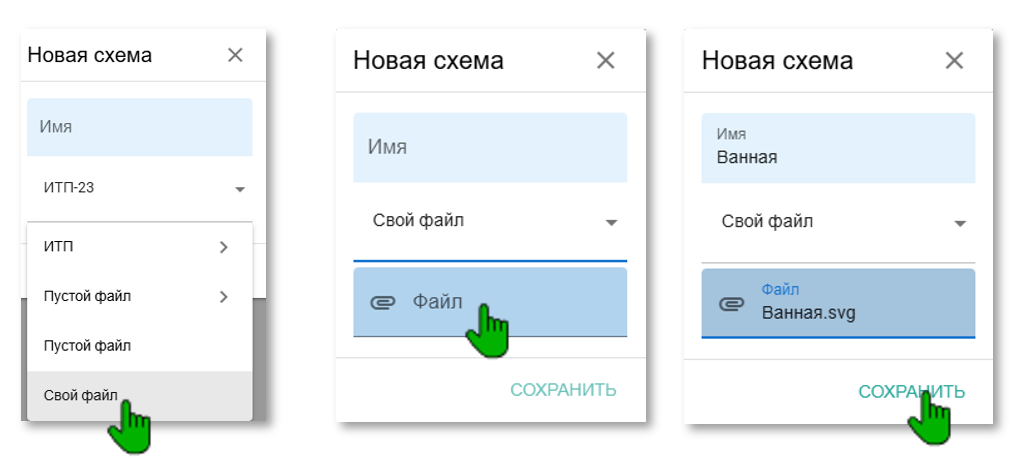Viewport: 1031px width, 474px height.
Task: Click the paperclip icon beside empty Файл field
Action: (x=382, y=301)
